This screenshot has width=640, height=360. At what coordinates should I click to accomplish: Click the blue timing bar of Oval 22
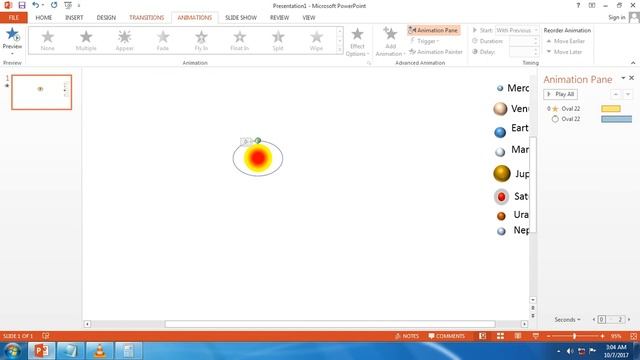(616, 119)
